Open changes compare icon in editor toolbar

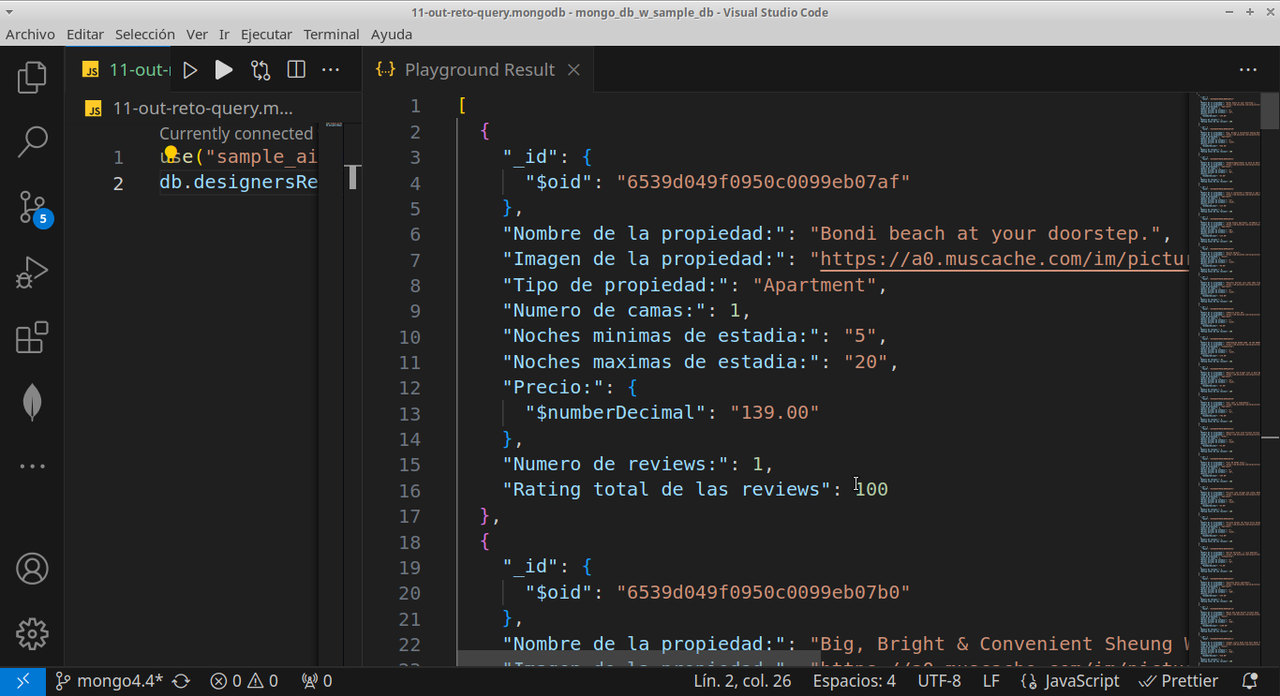pyautogui.click(x=260, y=70)
